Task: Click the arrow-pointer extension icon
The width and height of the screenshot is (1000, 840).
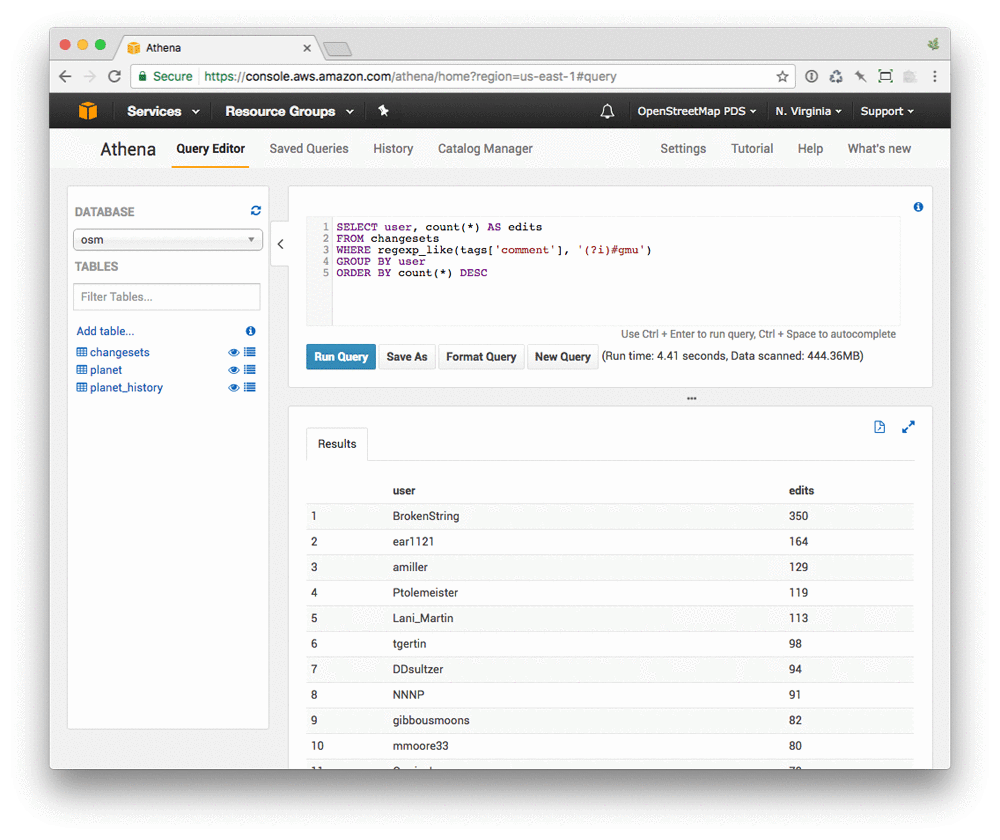Action: point(860,77)
